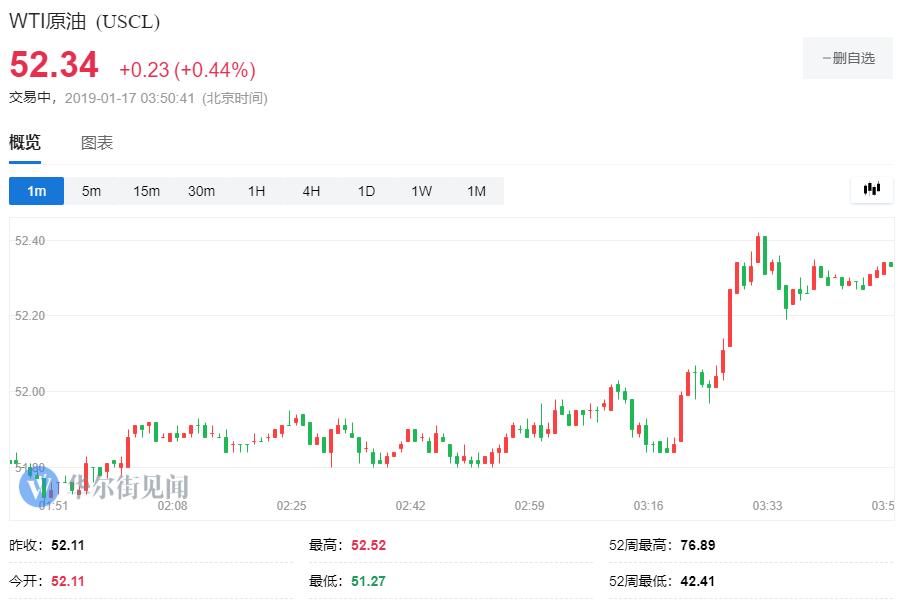Remove from watchlist with 删自选 button
901x605 pixels.
click(848, 58)
